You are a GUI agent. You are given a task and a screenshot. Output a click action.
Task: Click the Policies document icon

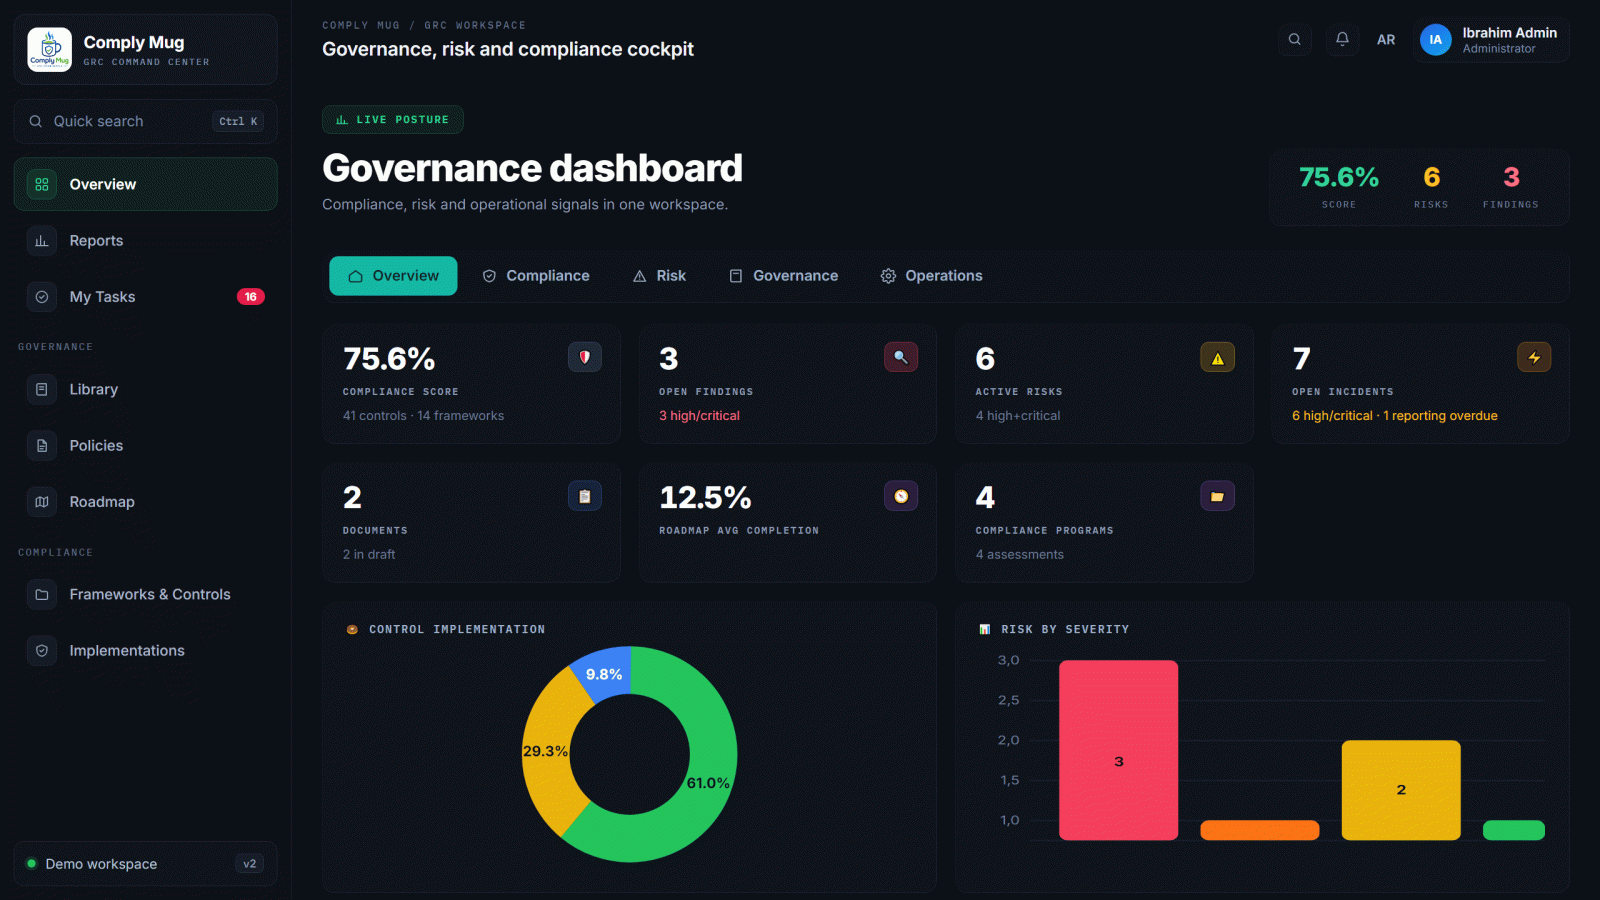(42, 446)
